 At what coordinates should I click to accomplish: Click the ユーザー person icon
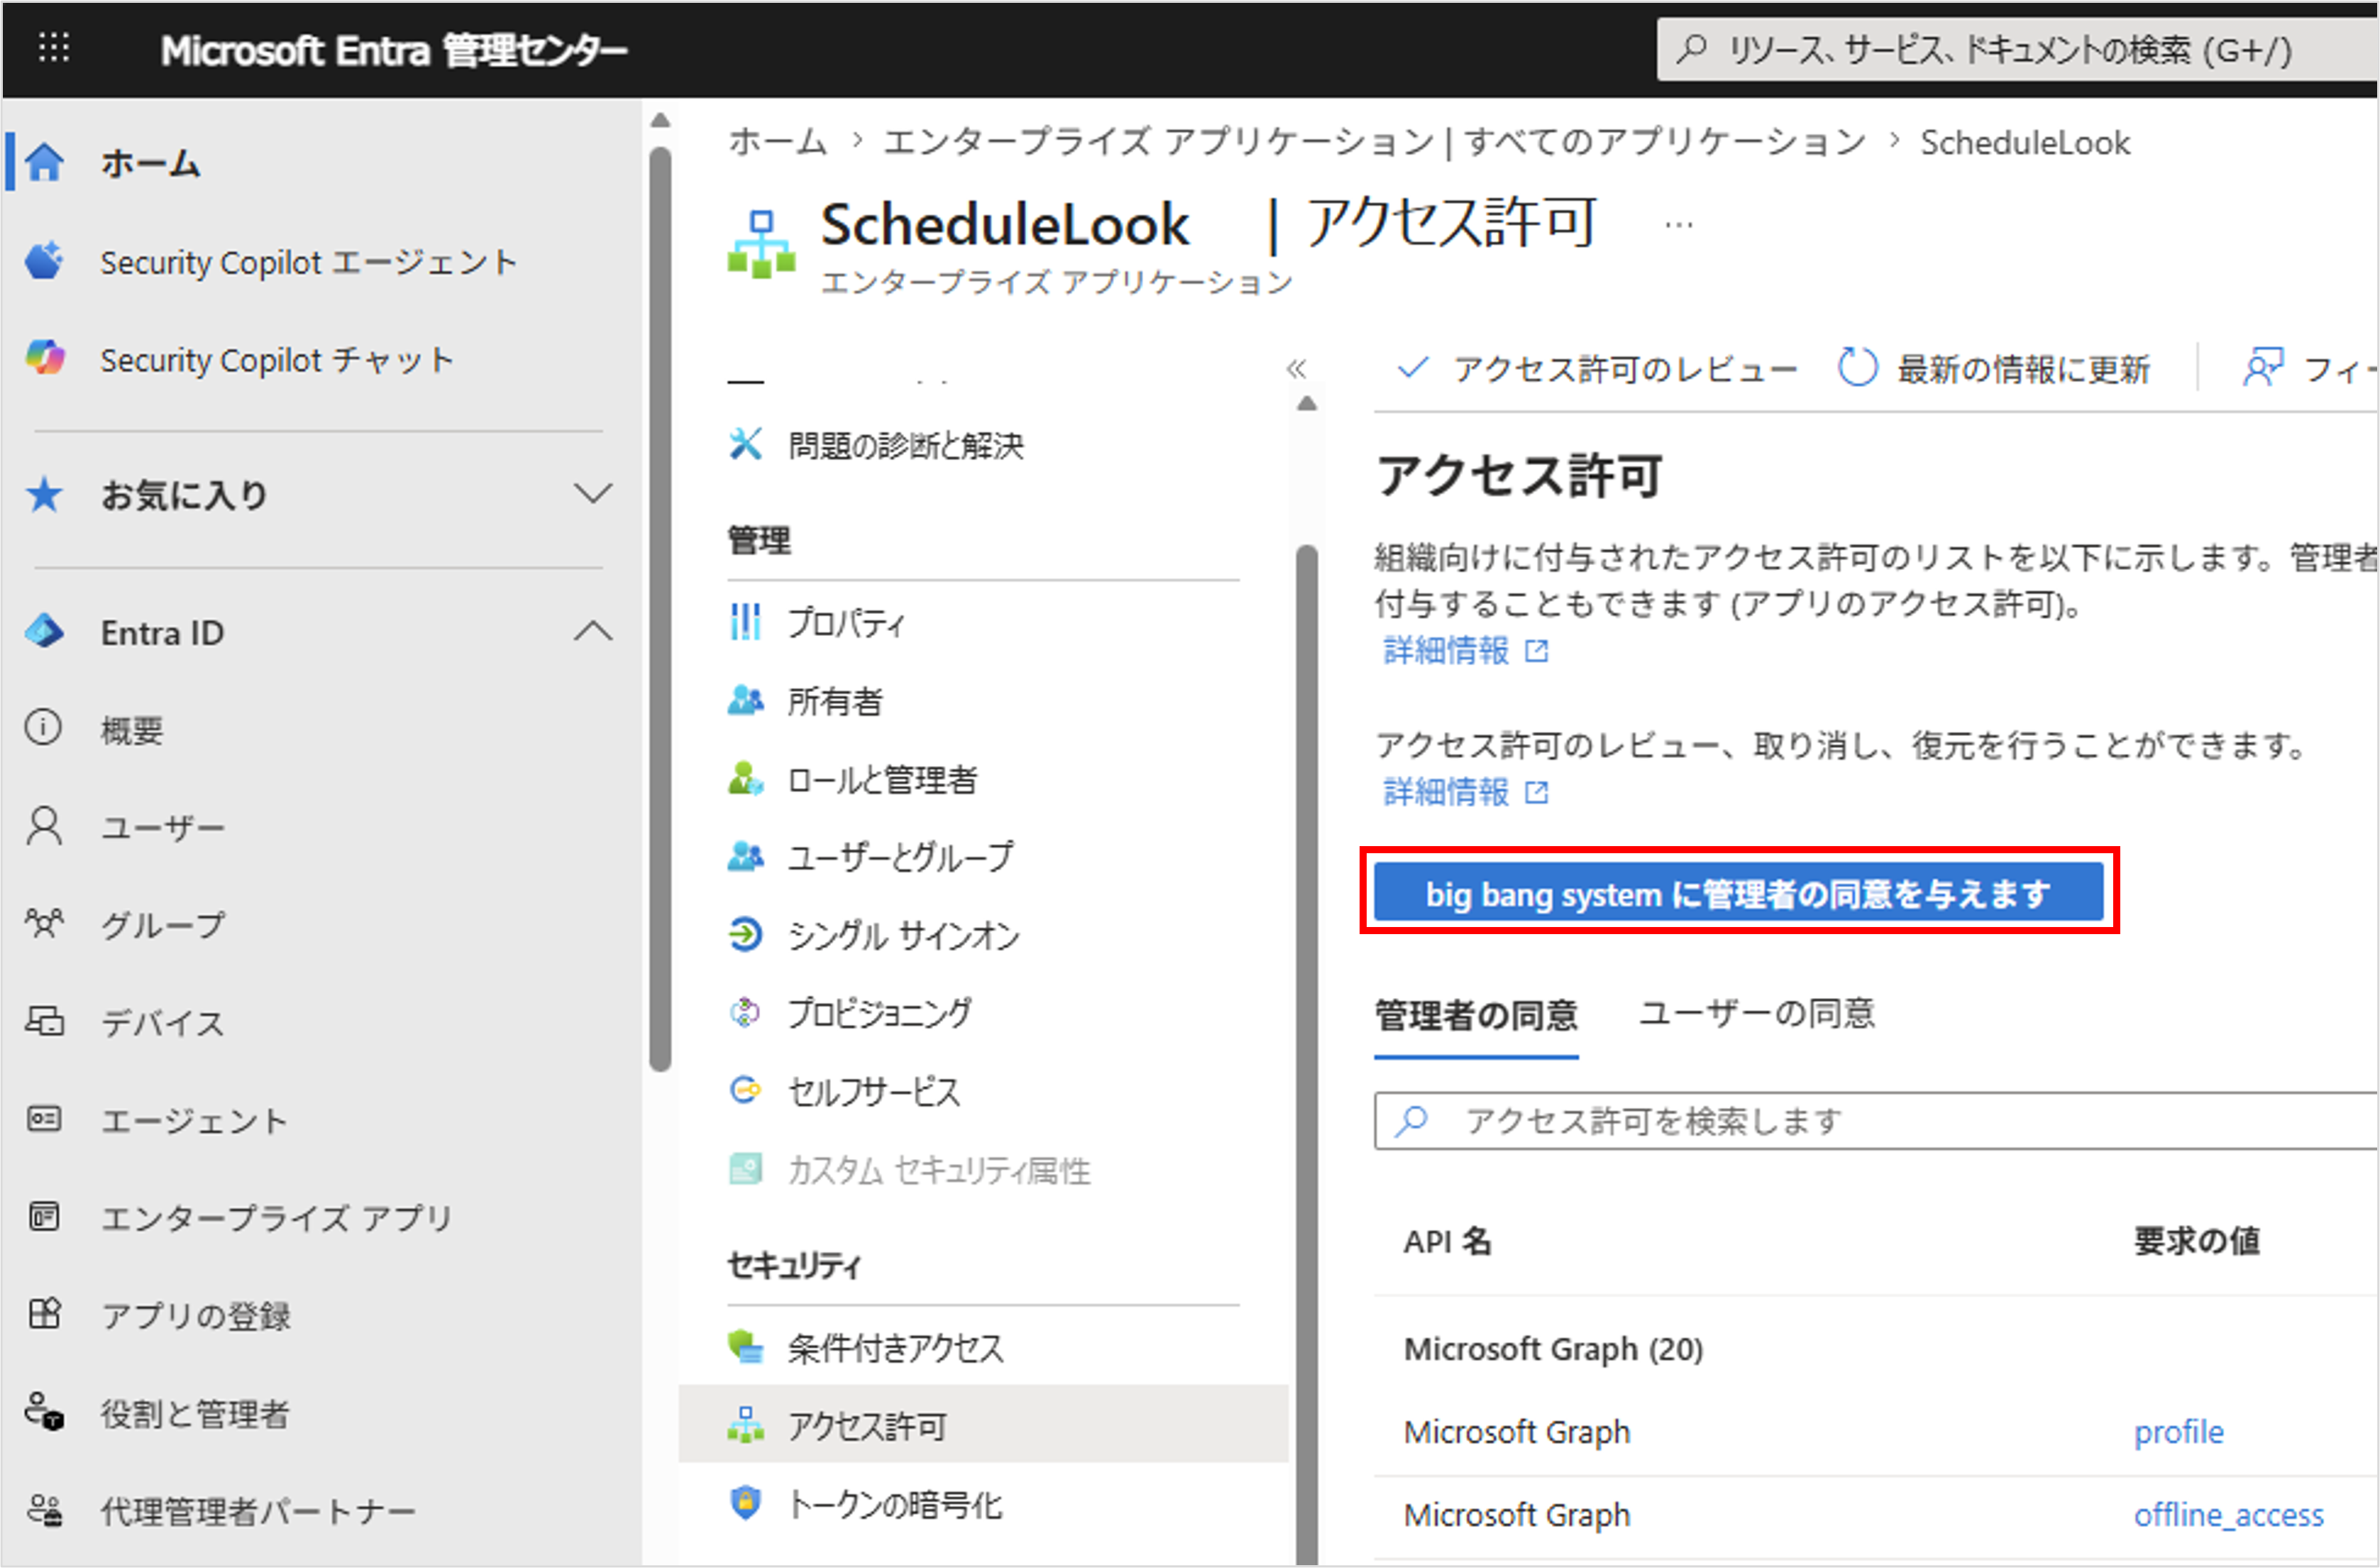[44, 826]
